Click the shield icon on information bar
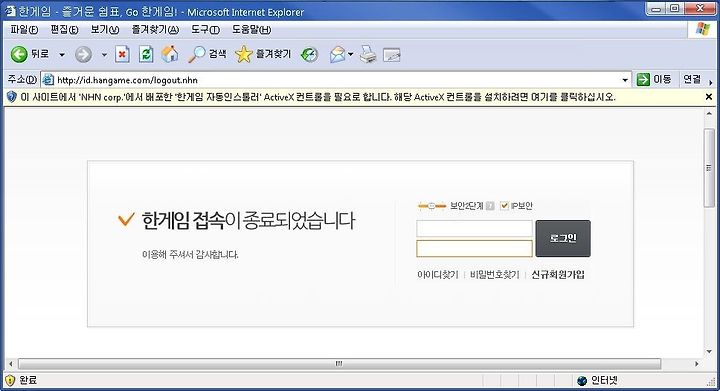The width and height of the screenshot is (720, 391). (11, 97)
